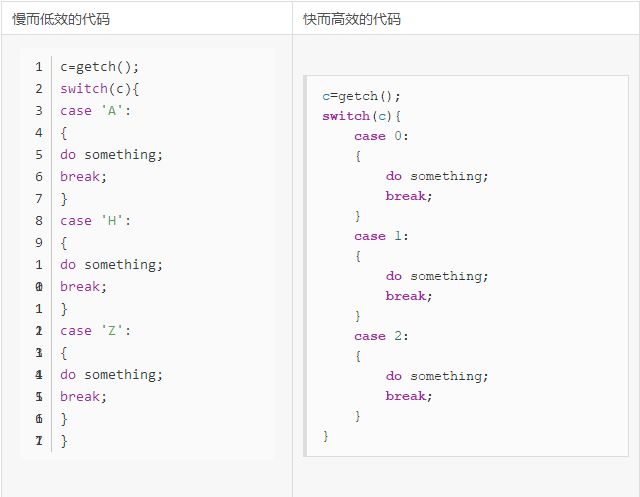640x497 pixels.
Task: Click "do something;" below case 'H'
Action: [111, 265]
